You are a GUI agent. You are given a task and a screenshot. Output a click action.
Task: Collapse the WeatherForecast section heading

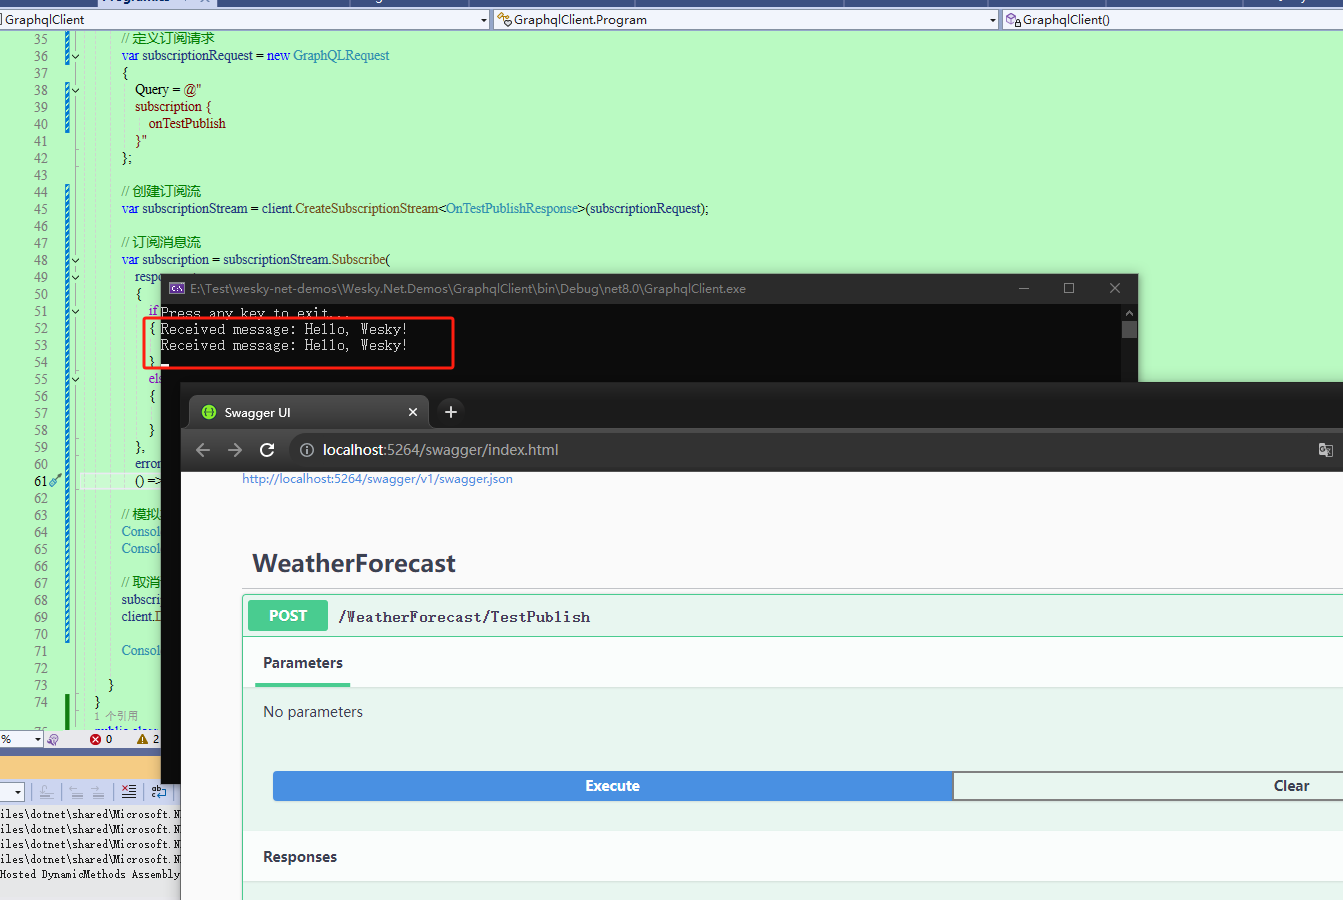coord(354,564)
